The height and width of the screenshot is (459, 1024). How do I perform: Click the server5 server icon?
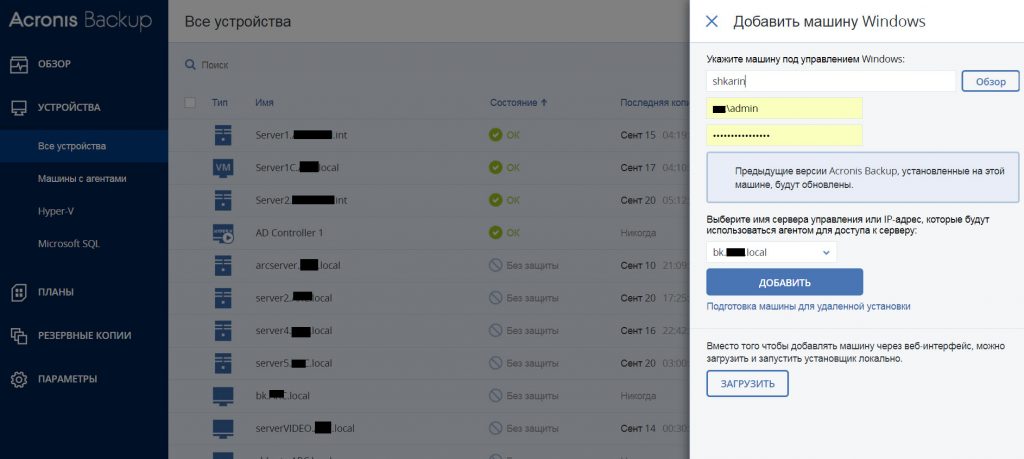pyautogui.click(x=223, y=364)
